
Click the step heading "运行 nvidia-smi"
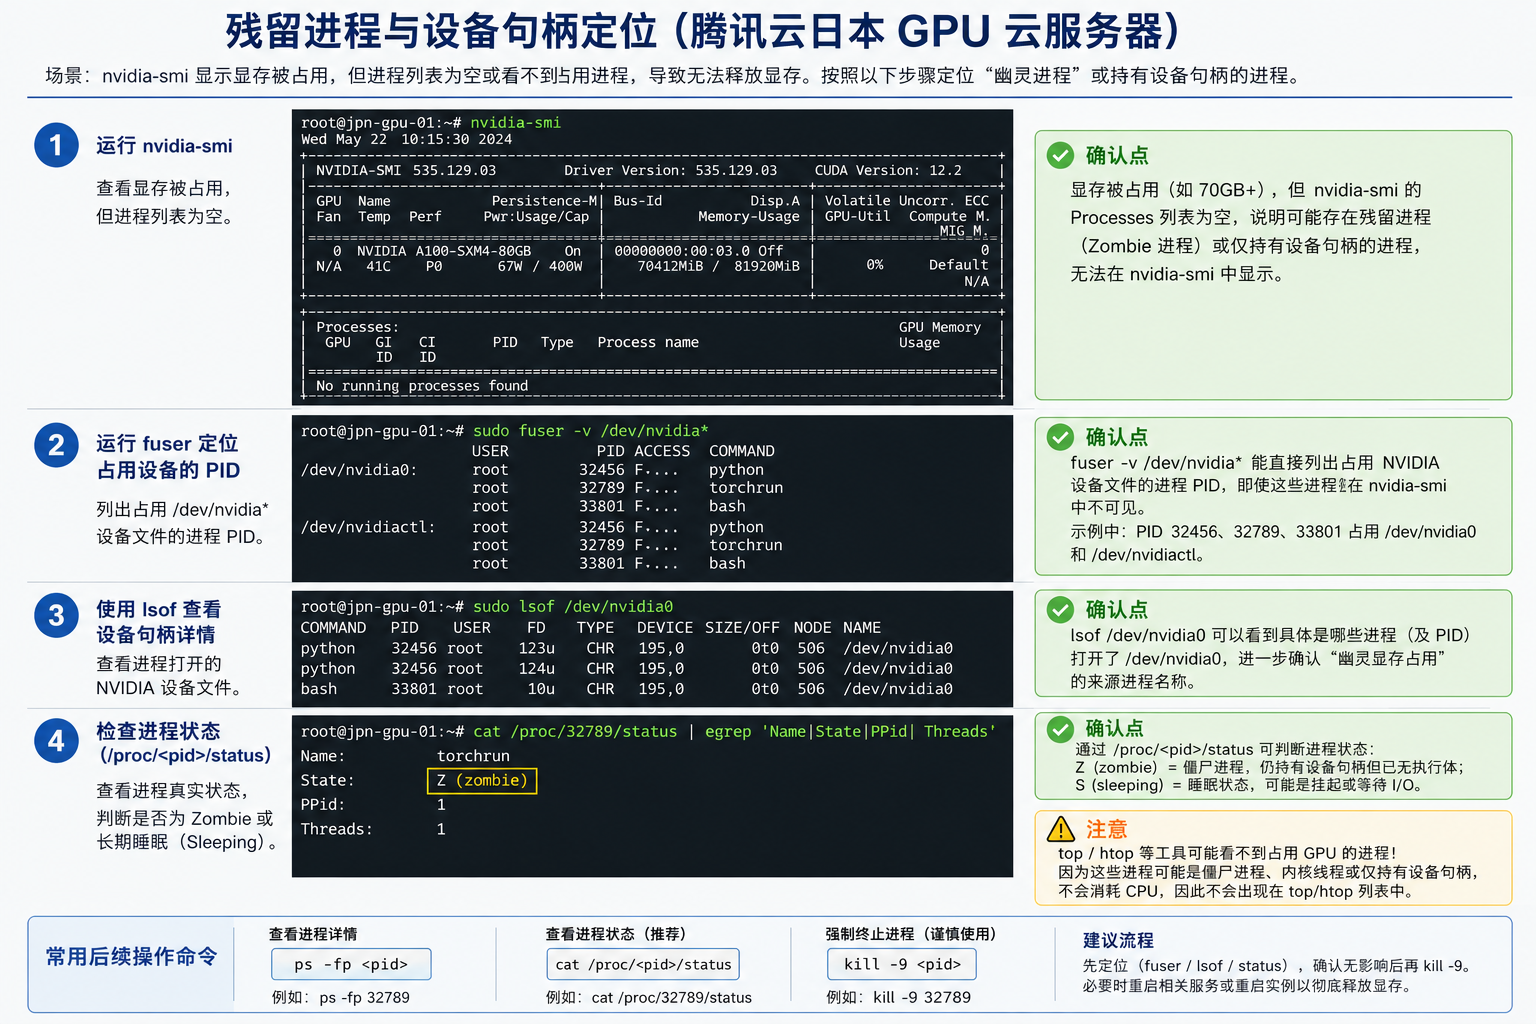click(164, 146)
